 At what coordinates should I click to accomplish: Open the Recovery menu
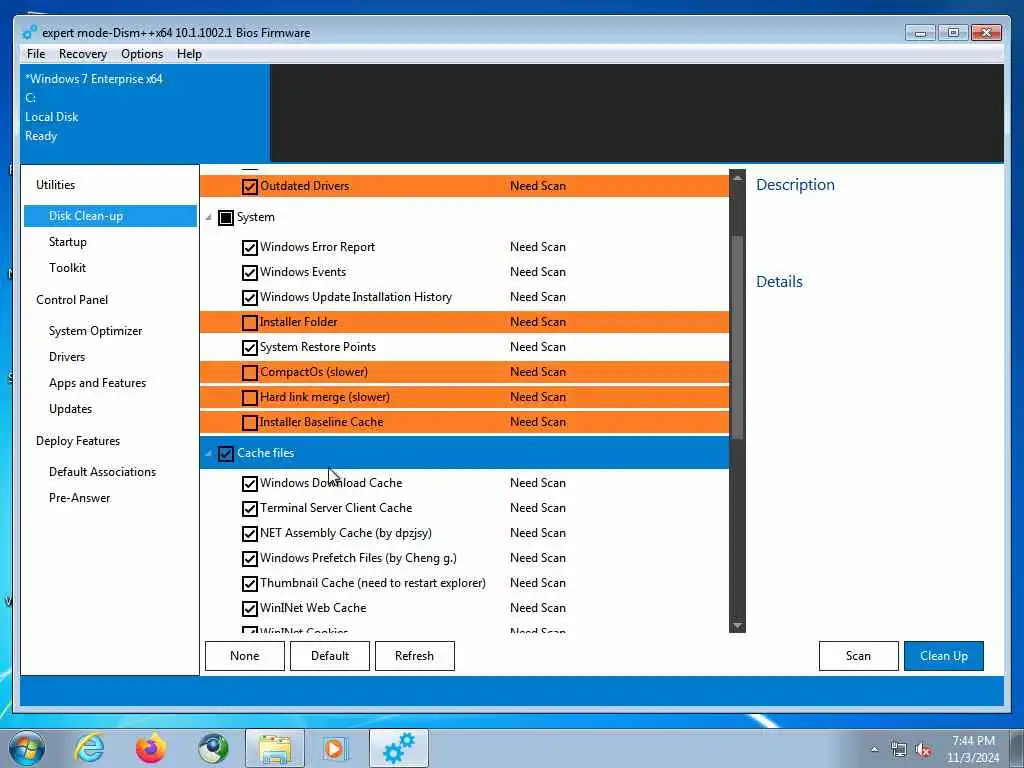pyautogui.click(x=82, y=54)
